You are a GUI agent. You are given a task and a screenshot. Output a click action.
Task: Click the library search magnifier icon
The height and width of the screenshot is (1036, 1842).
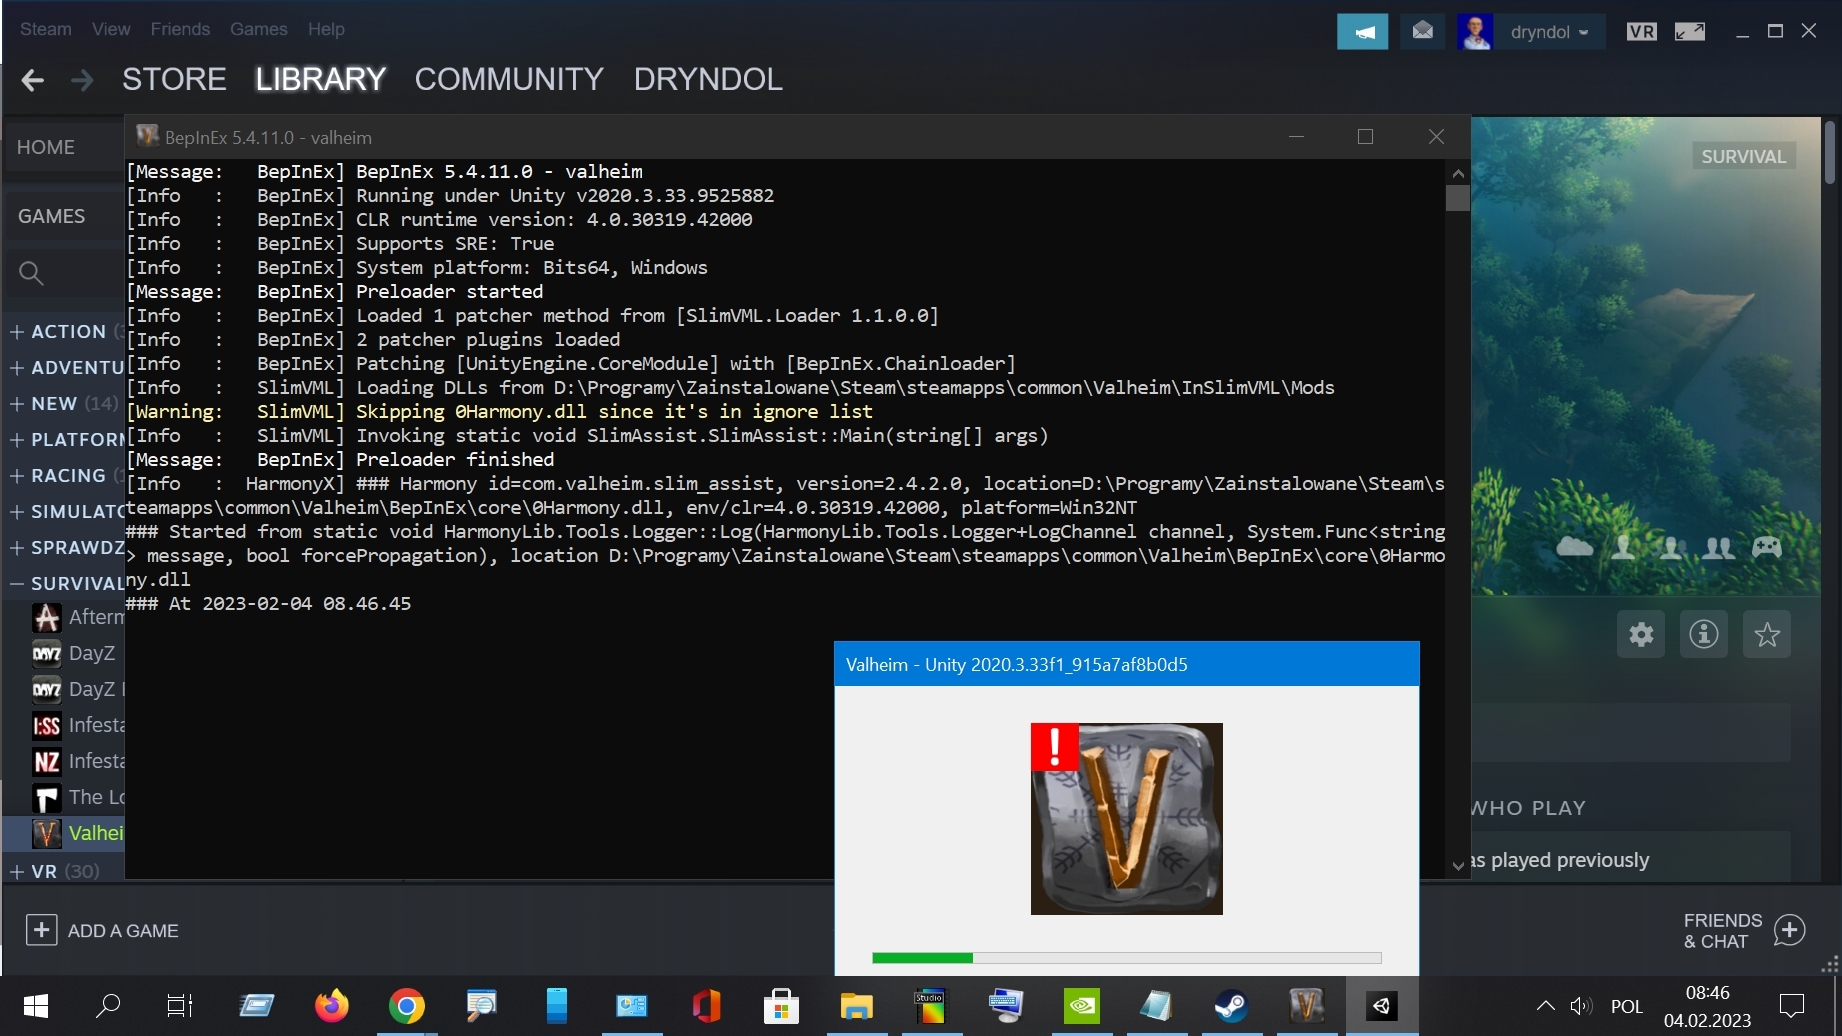tap(31, 273)
